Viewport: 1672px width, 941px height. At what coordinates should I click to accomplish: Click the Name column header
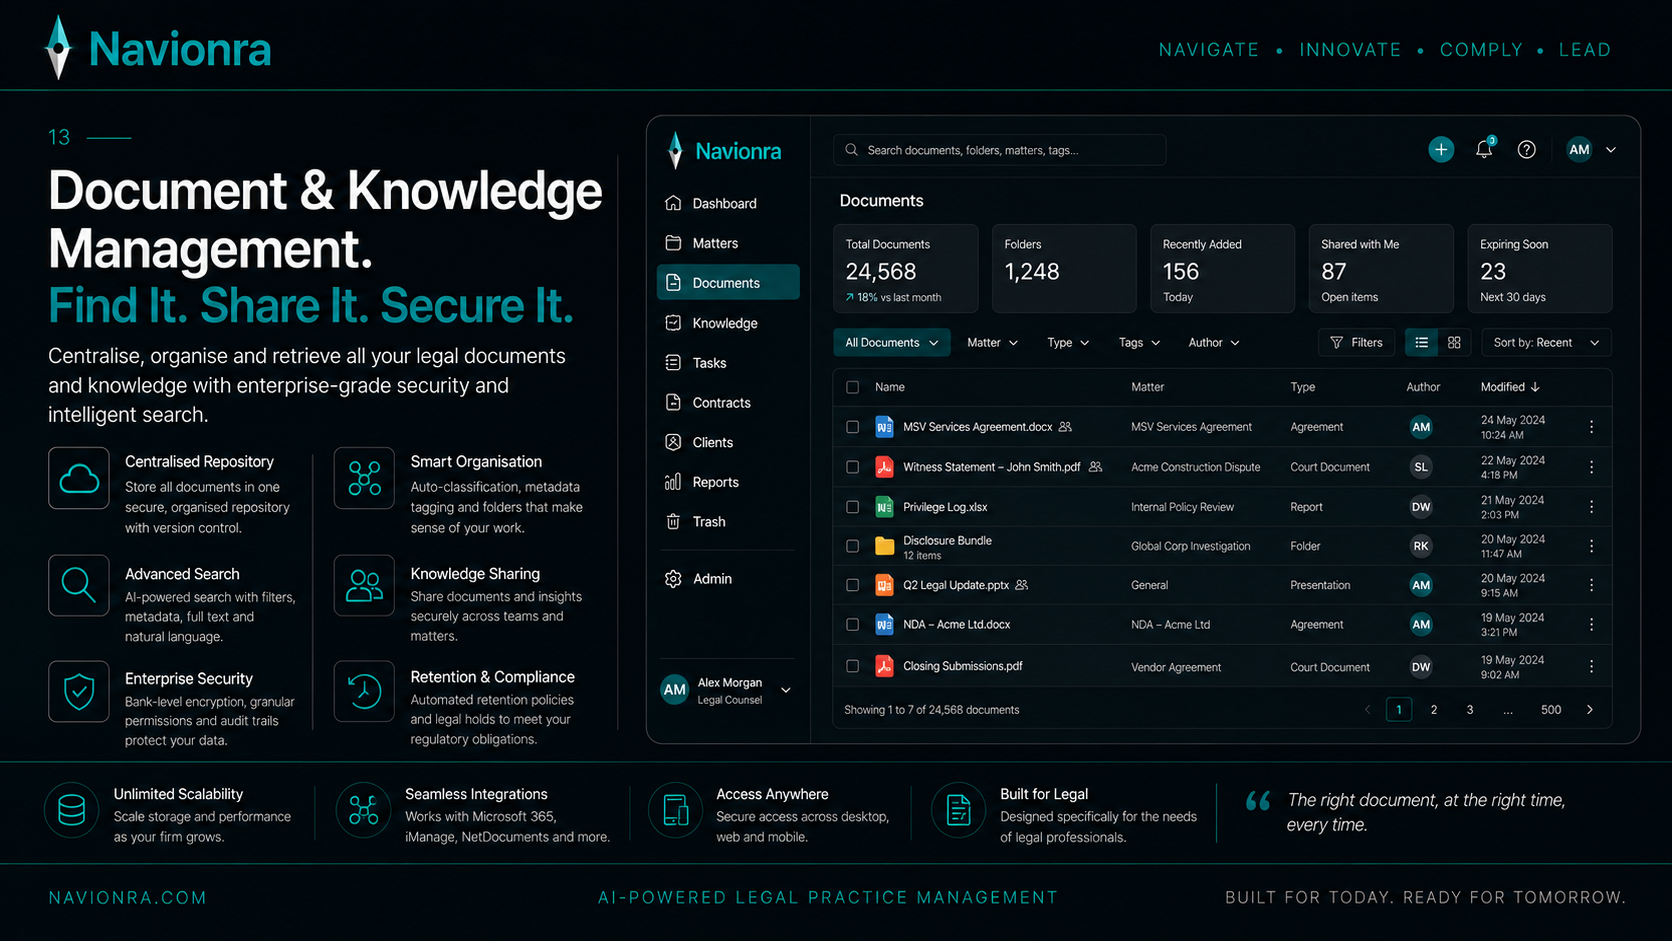click(890, 387)
